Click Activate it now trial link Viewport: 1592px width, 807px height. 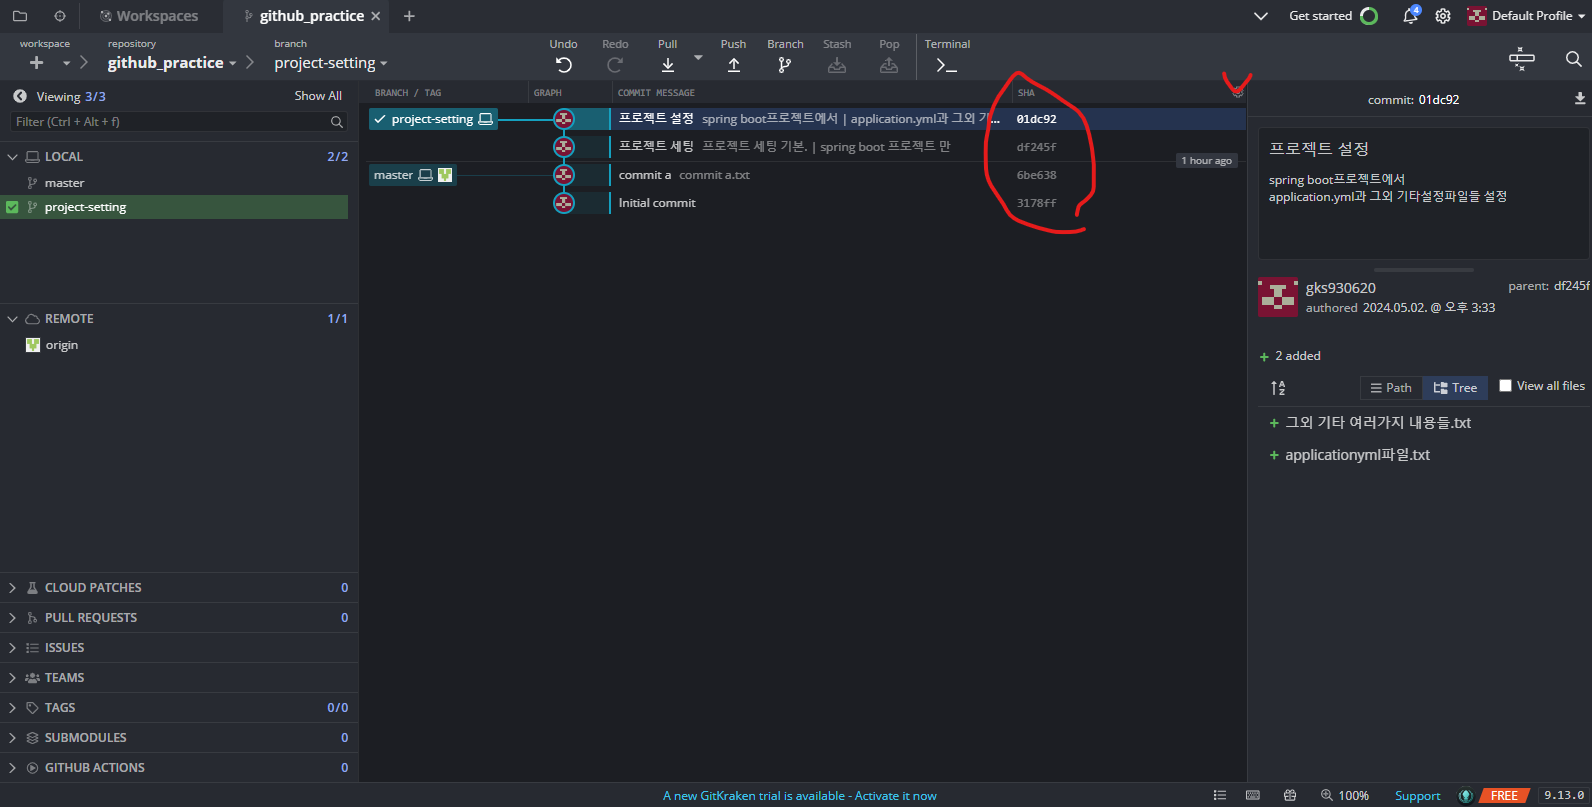[895, 796]
